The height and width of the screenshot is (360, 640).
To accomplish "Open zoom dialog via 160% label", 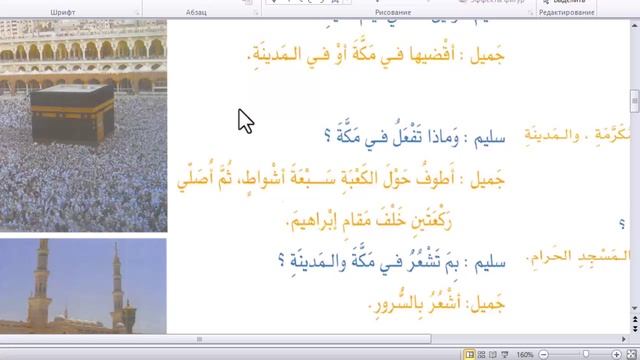I will 524,355.
